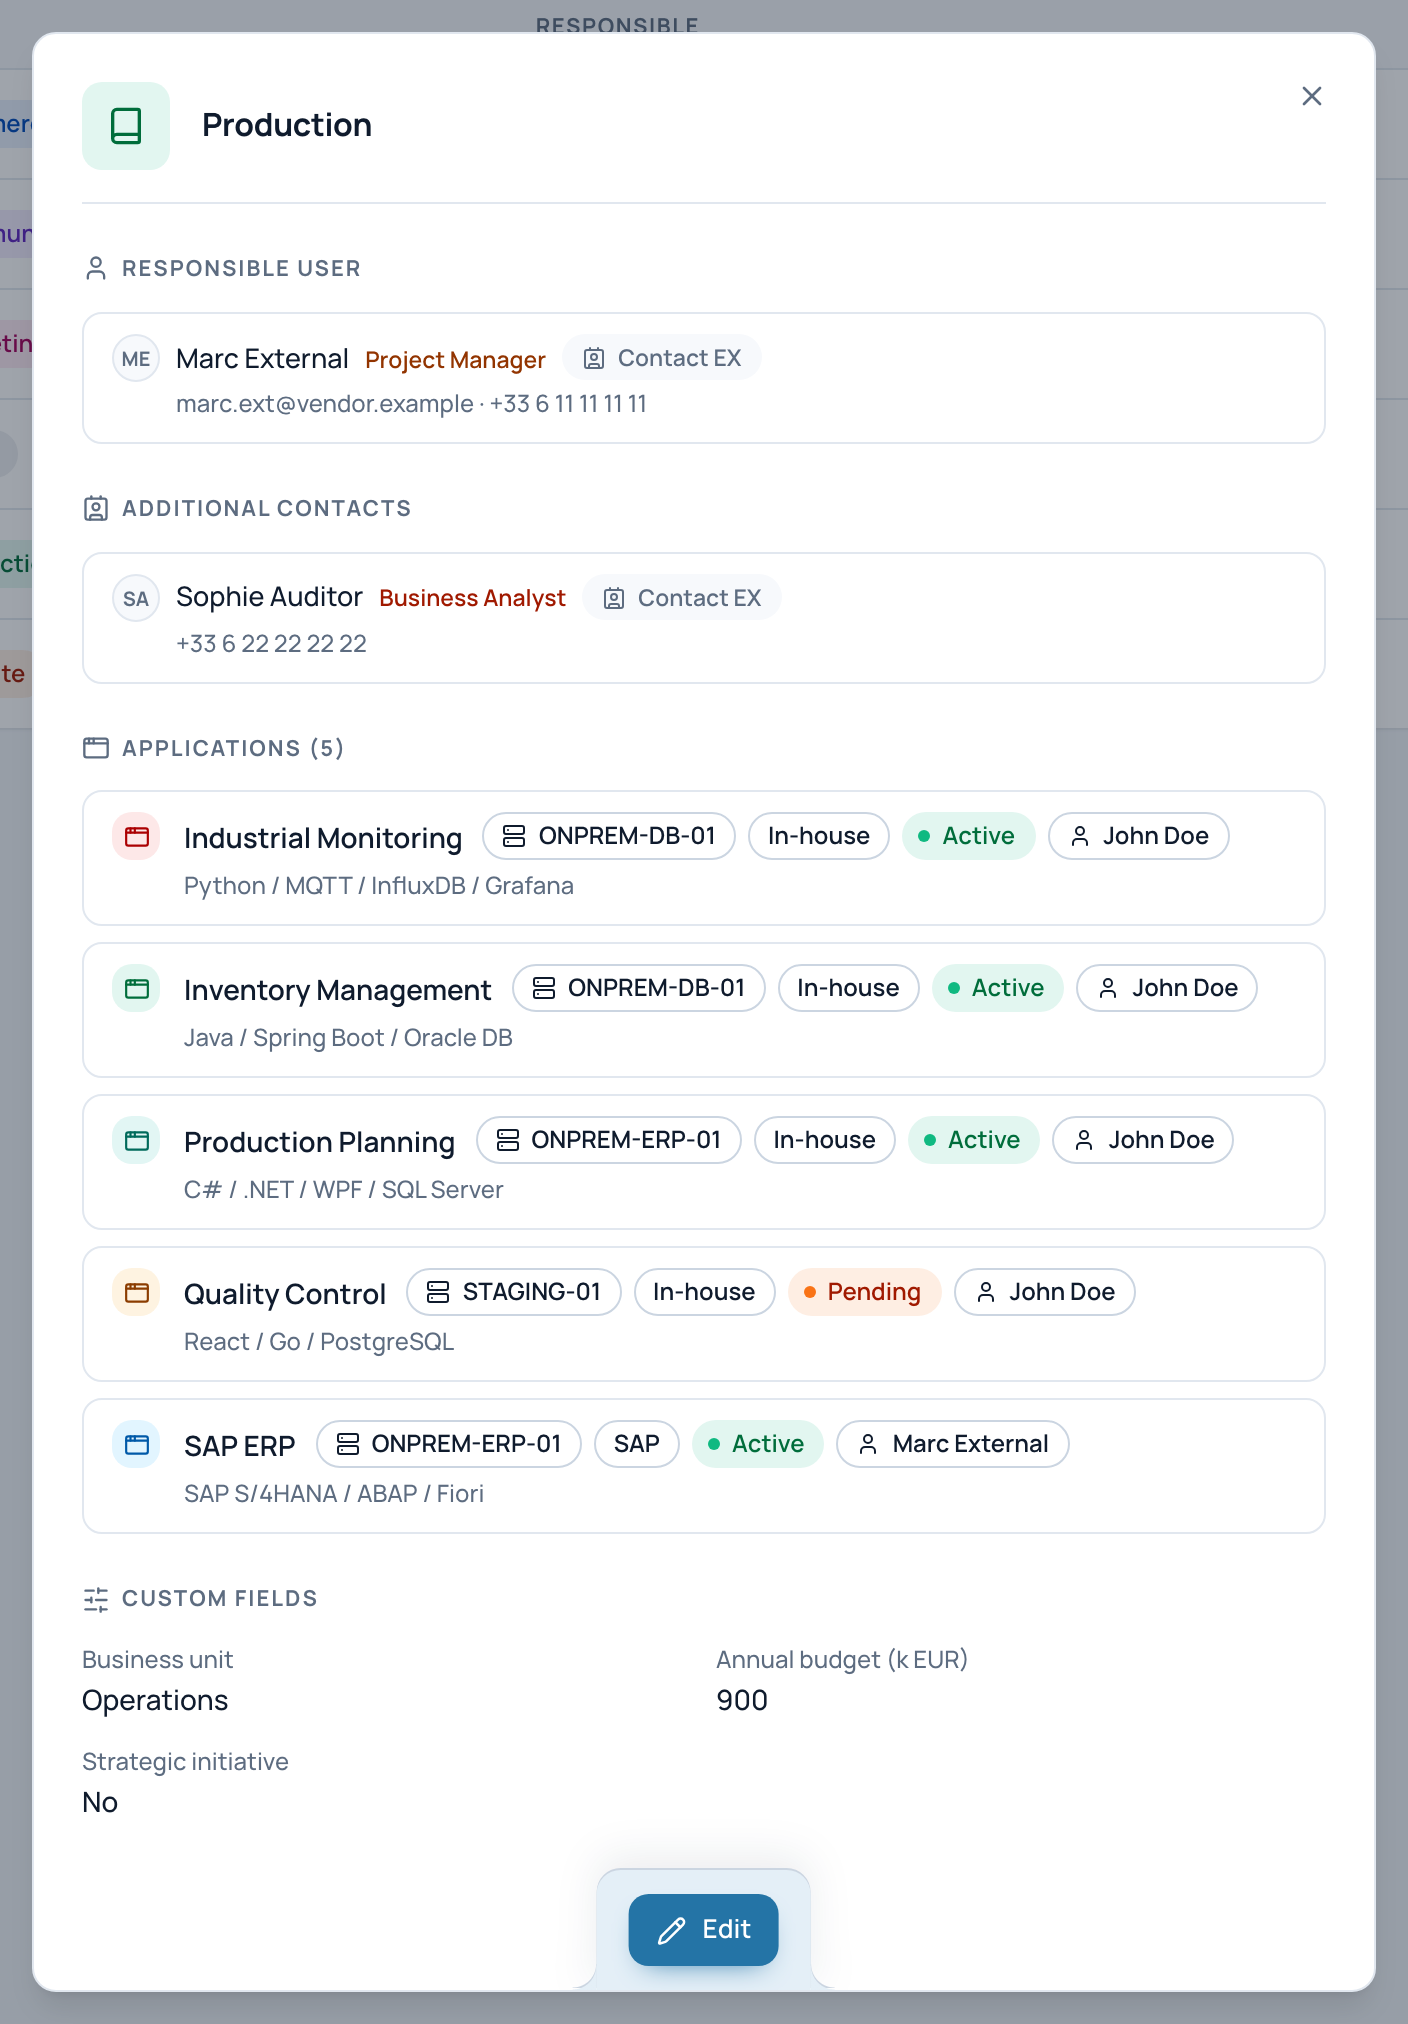
Task: Click the Active status on Production Planning
Action: [x=974, y=1140]
